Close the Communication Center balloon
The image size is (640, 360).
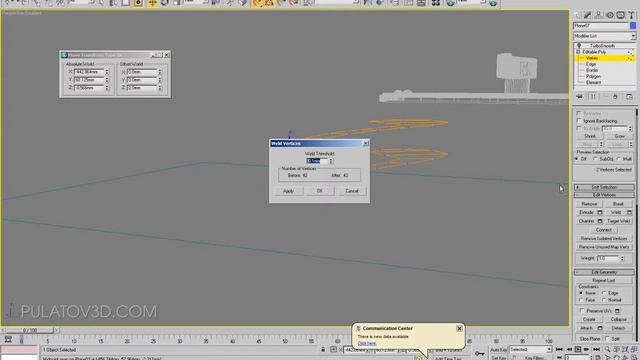click(459, 328)
